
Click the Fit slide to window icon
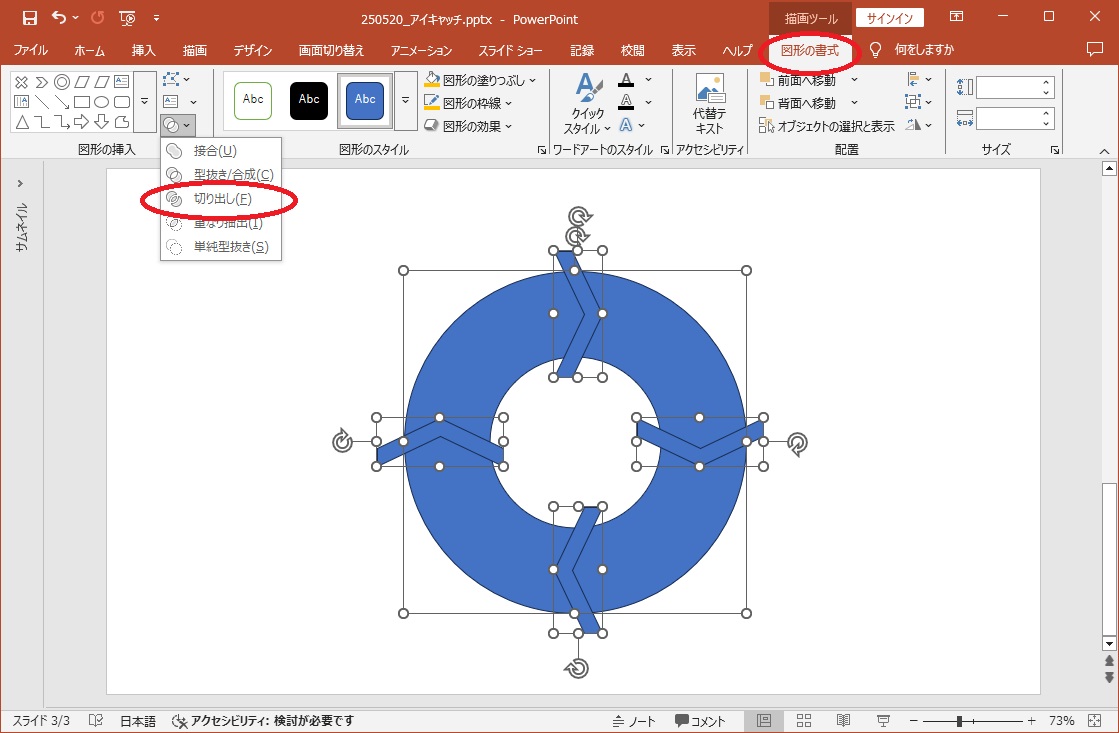tap(1092, 721)
